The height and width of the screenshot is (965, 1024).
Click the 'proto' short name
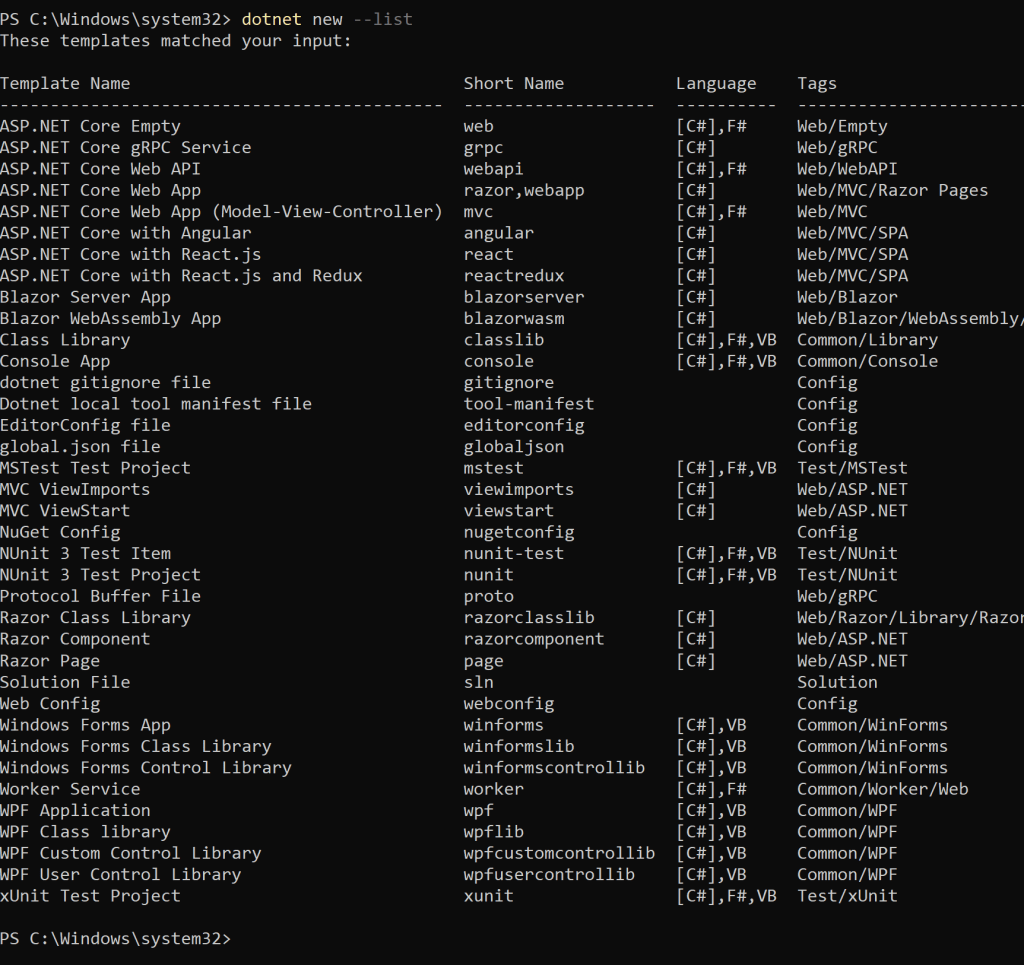(x=488, y=597)
